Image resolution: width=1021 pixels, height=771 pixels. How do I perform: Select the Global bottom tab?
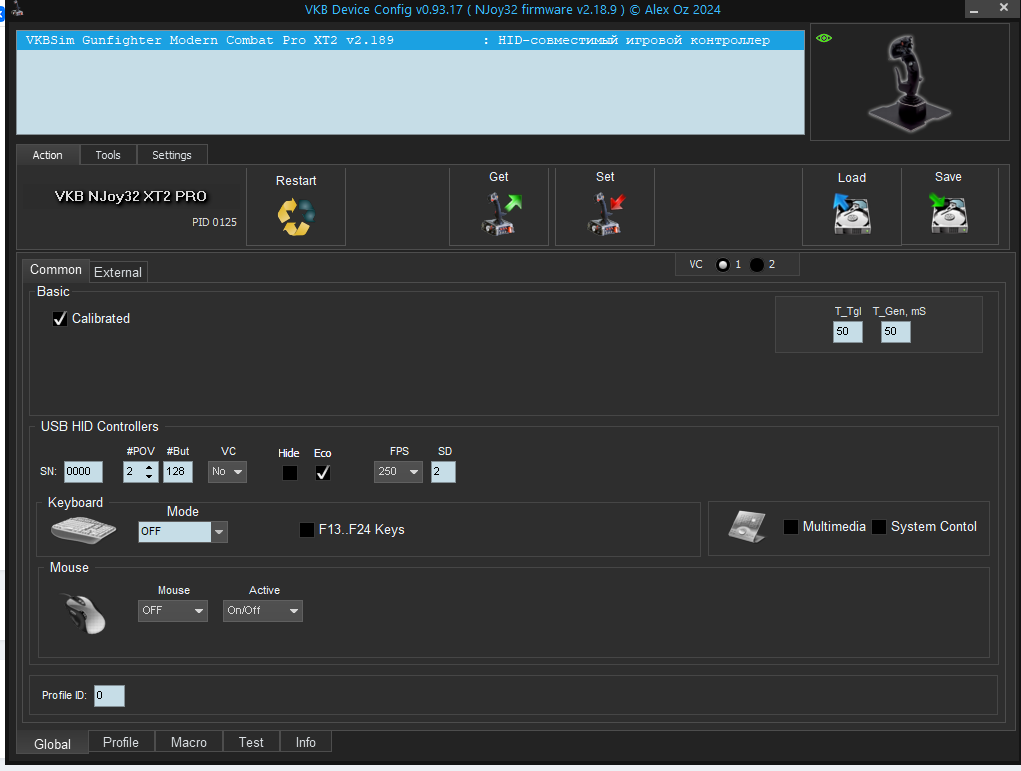52,744
